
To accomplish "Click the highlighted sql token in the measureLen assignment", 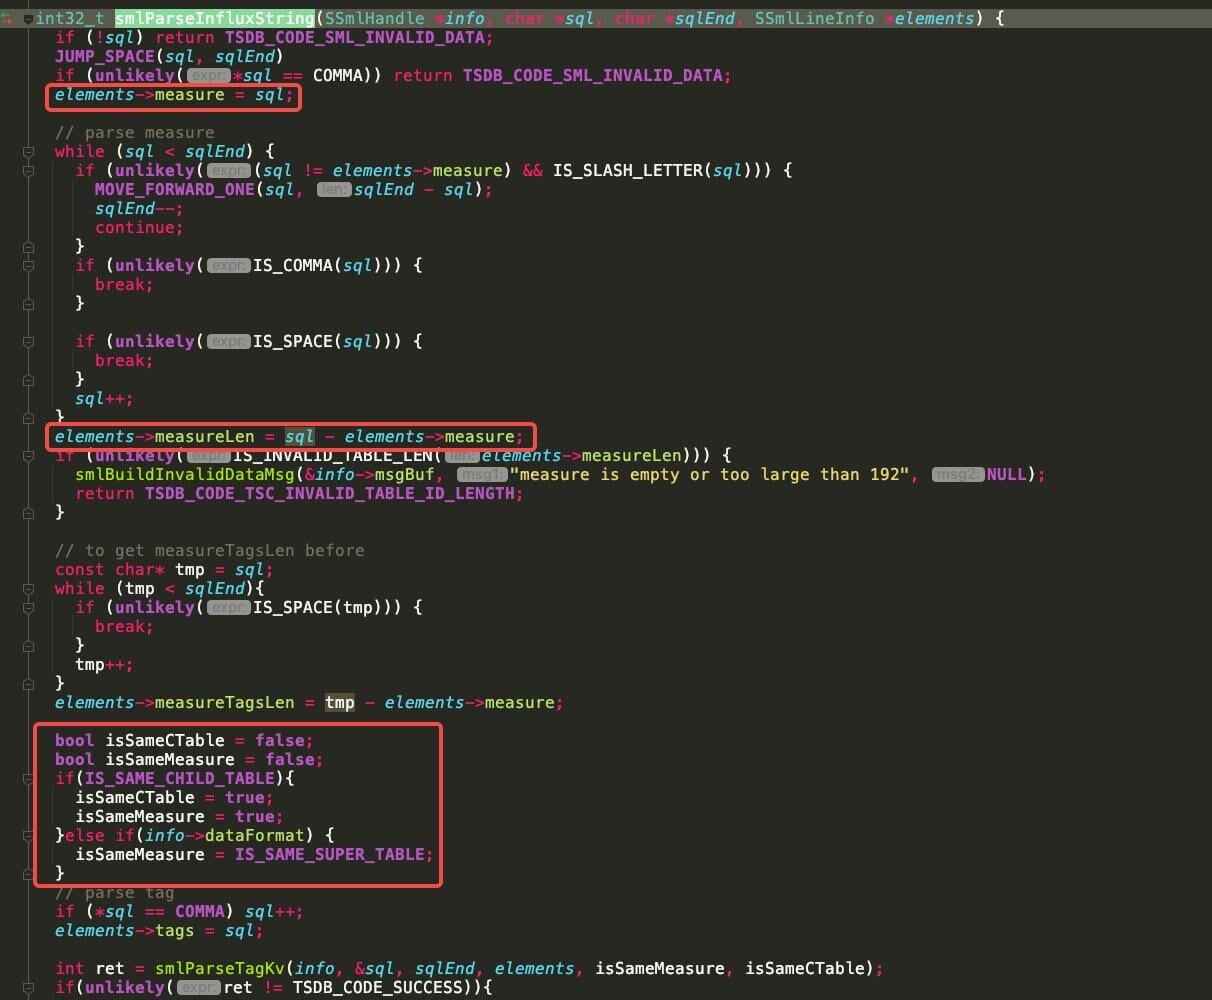I will pyautogui.click(x=297, y=436).
